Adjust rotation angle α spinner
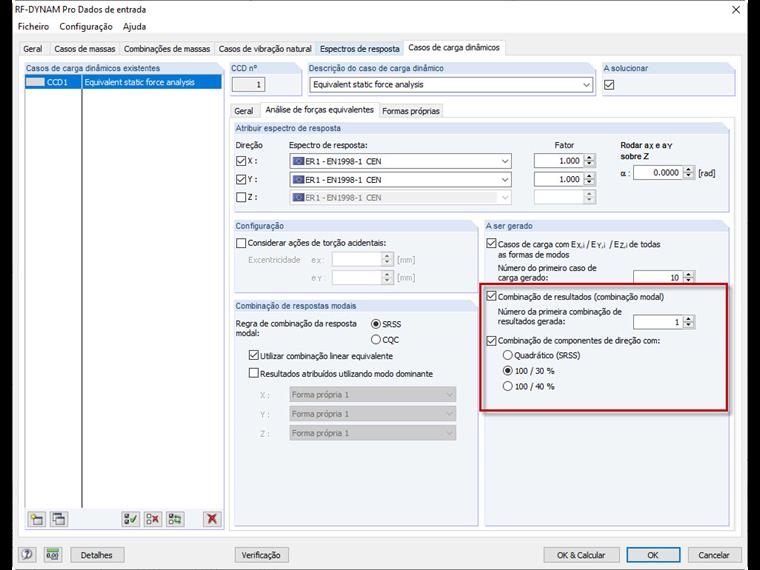This screenshot has height=570, width=760. click(689, 173)
